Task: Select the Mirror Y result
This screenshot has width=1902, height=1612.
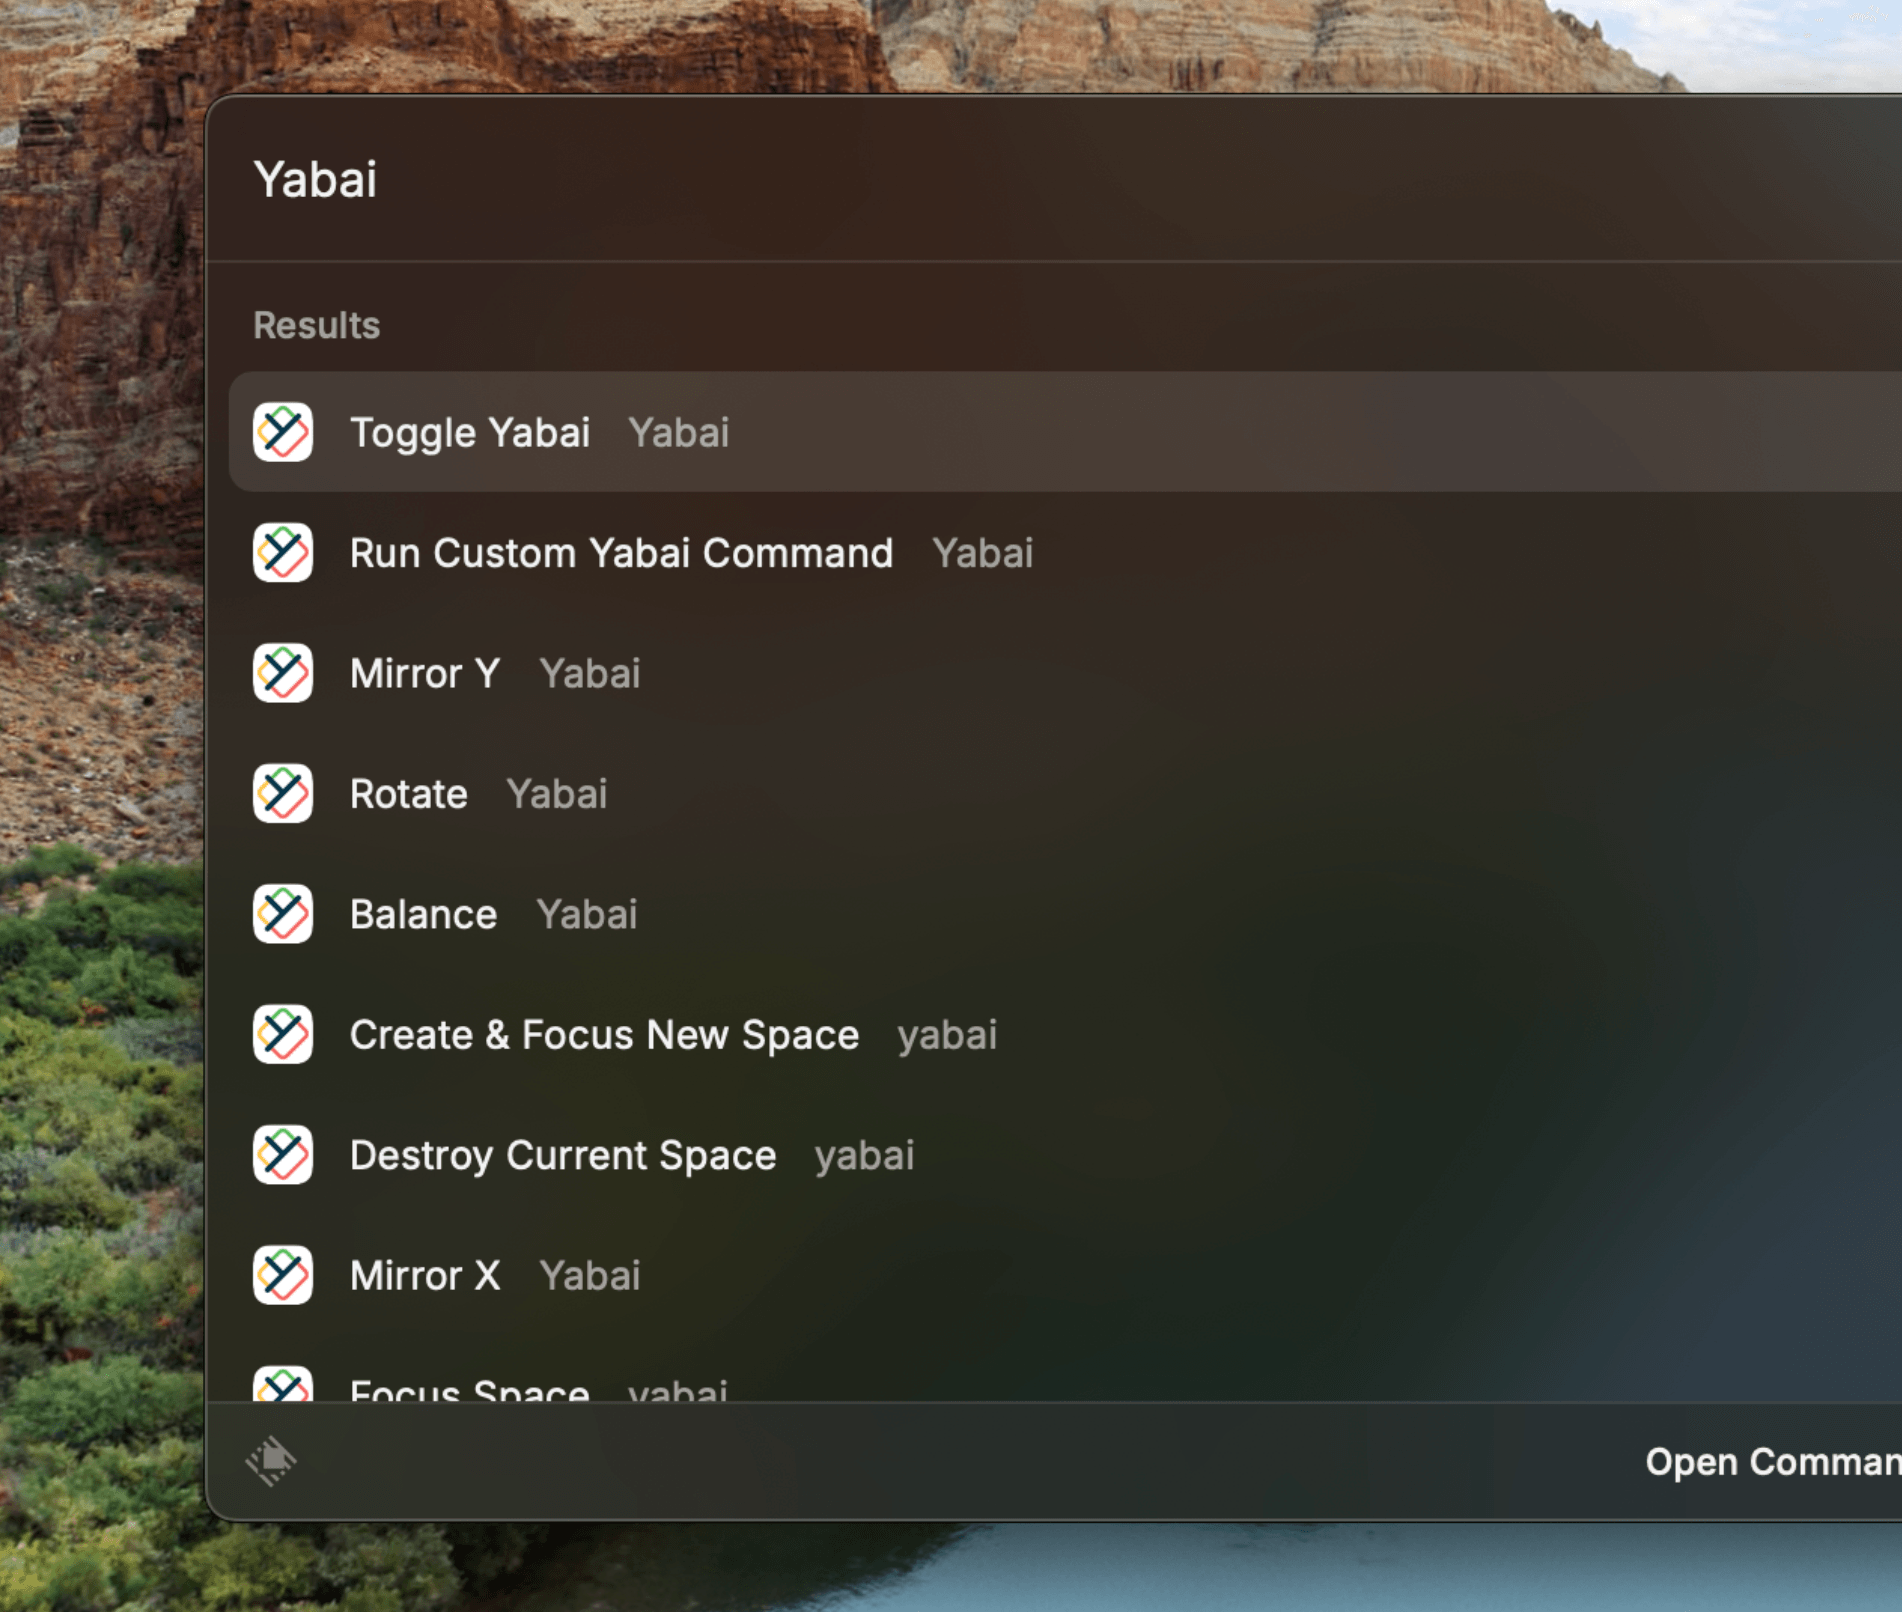Action: pyautogui.click(x=425, y=673)
